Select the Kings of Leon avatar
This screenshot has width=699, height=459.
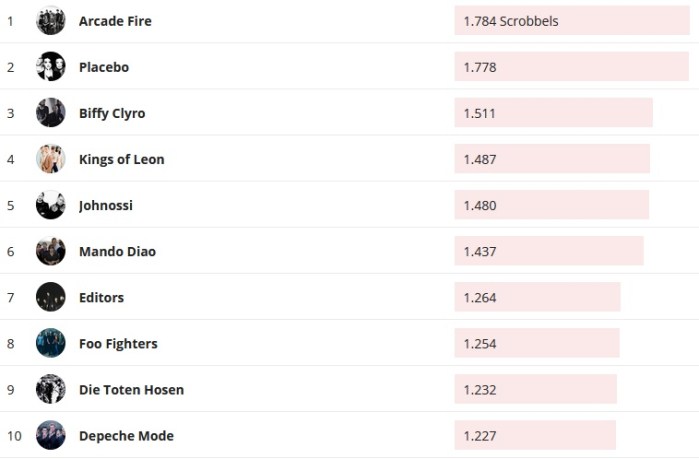[x=50, y=159]
